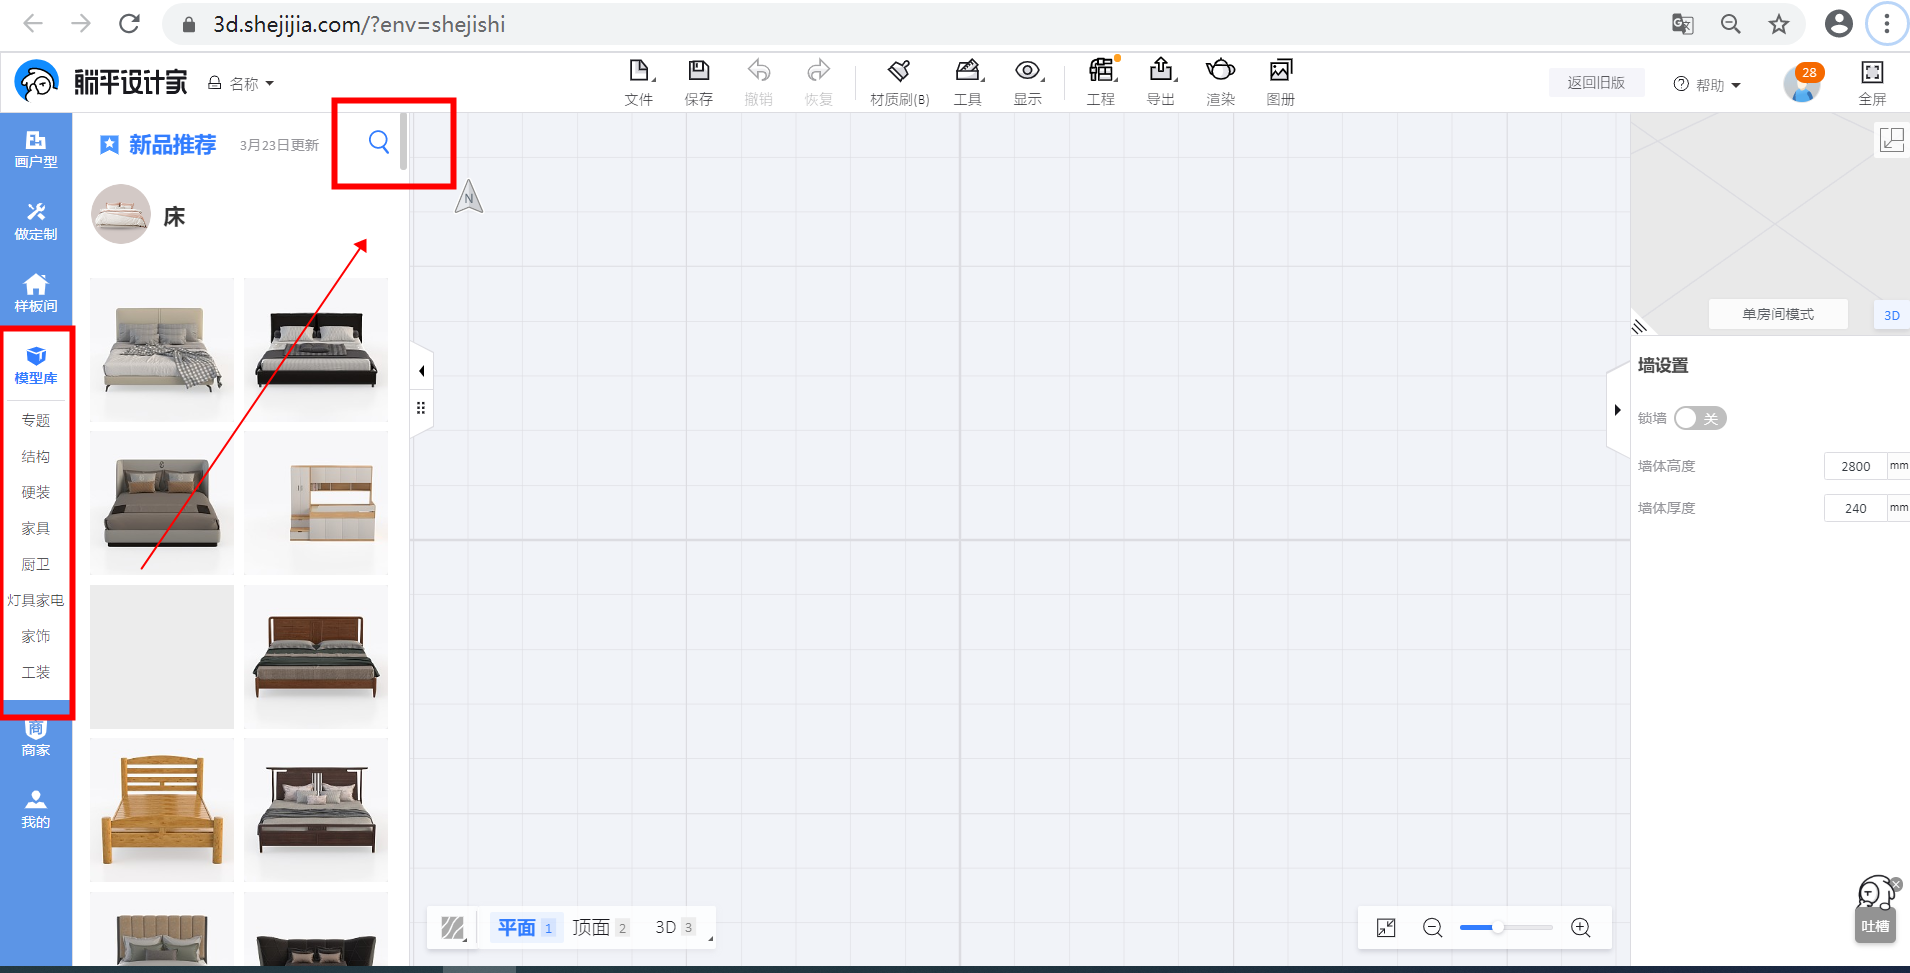1910x973 pixels.
Task: Open the 做定制 customization sidebar item
Action: click(x=36, y=221)
